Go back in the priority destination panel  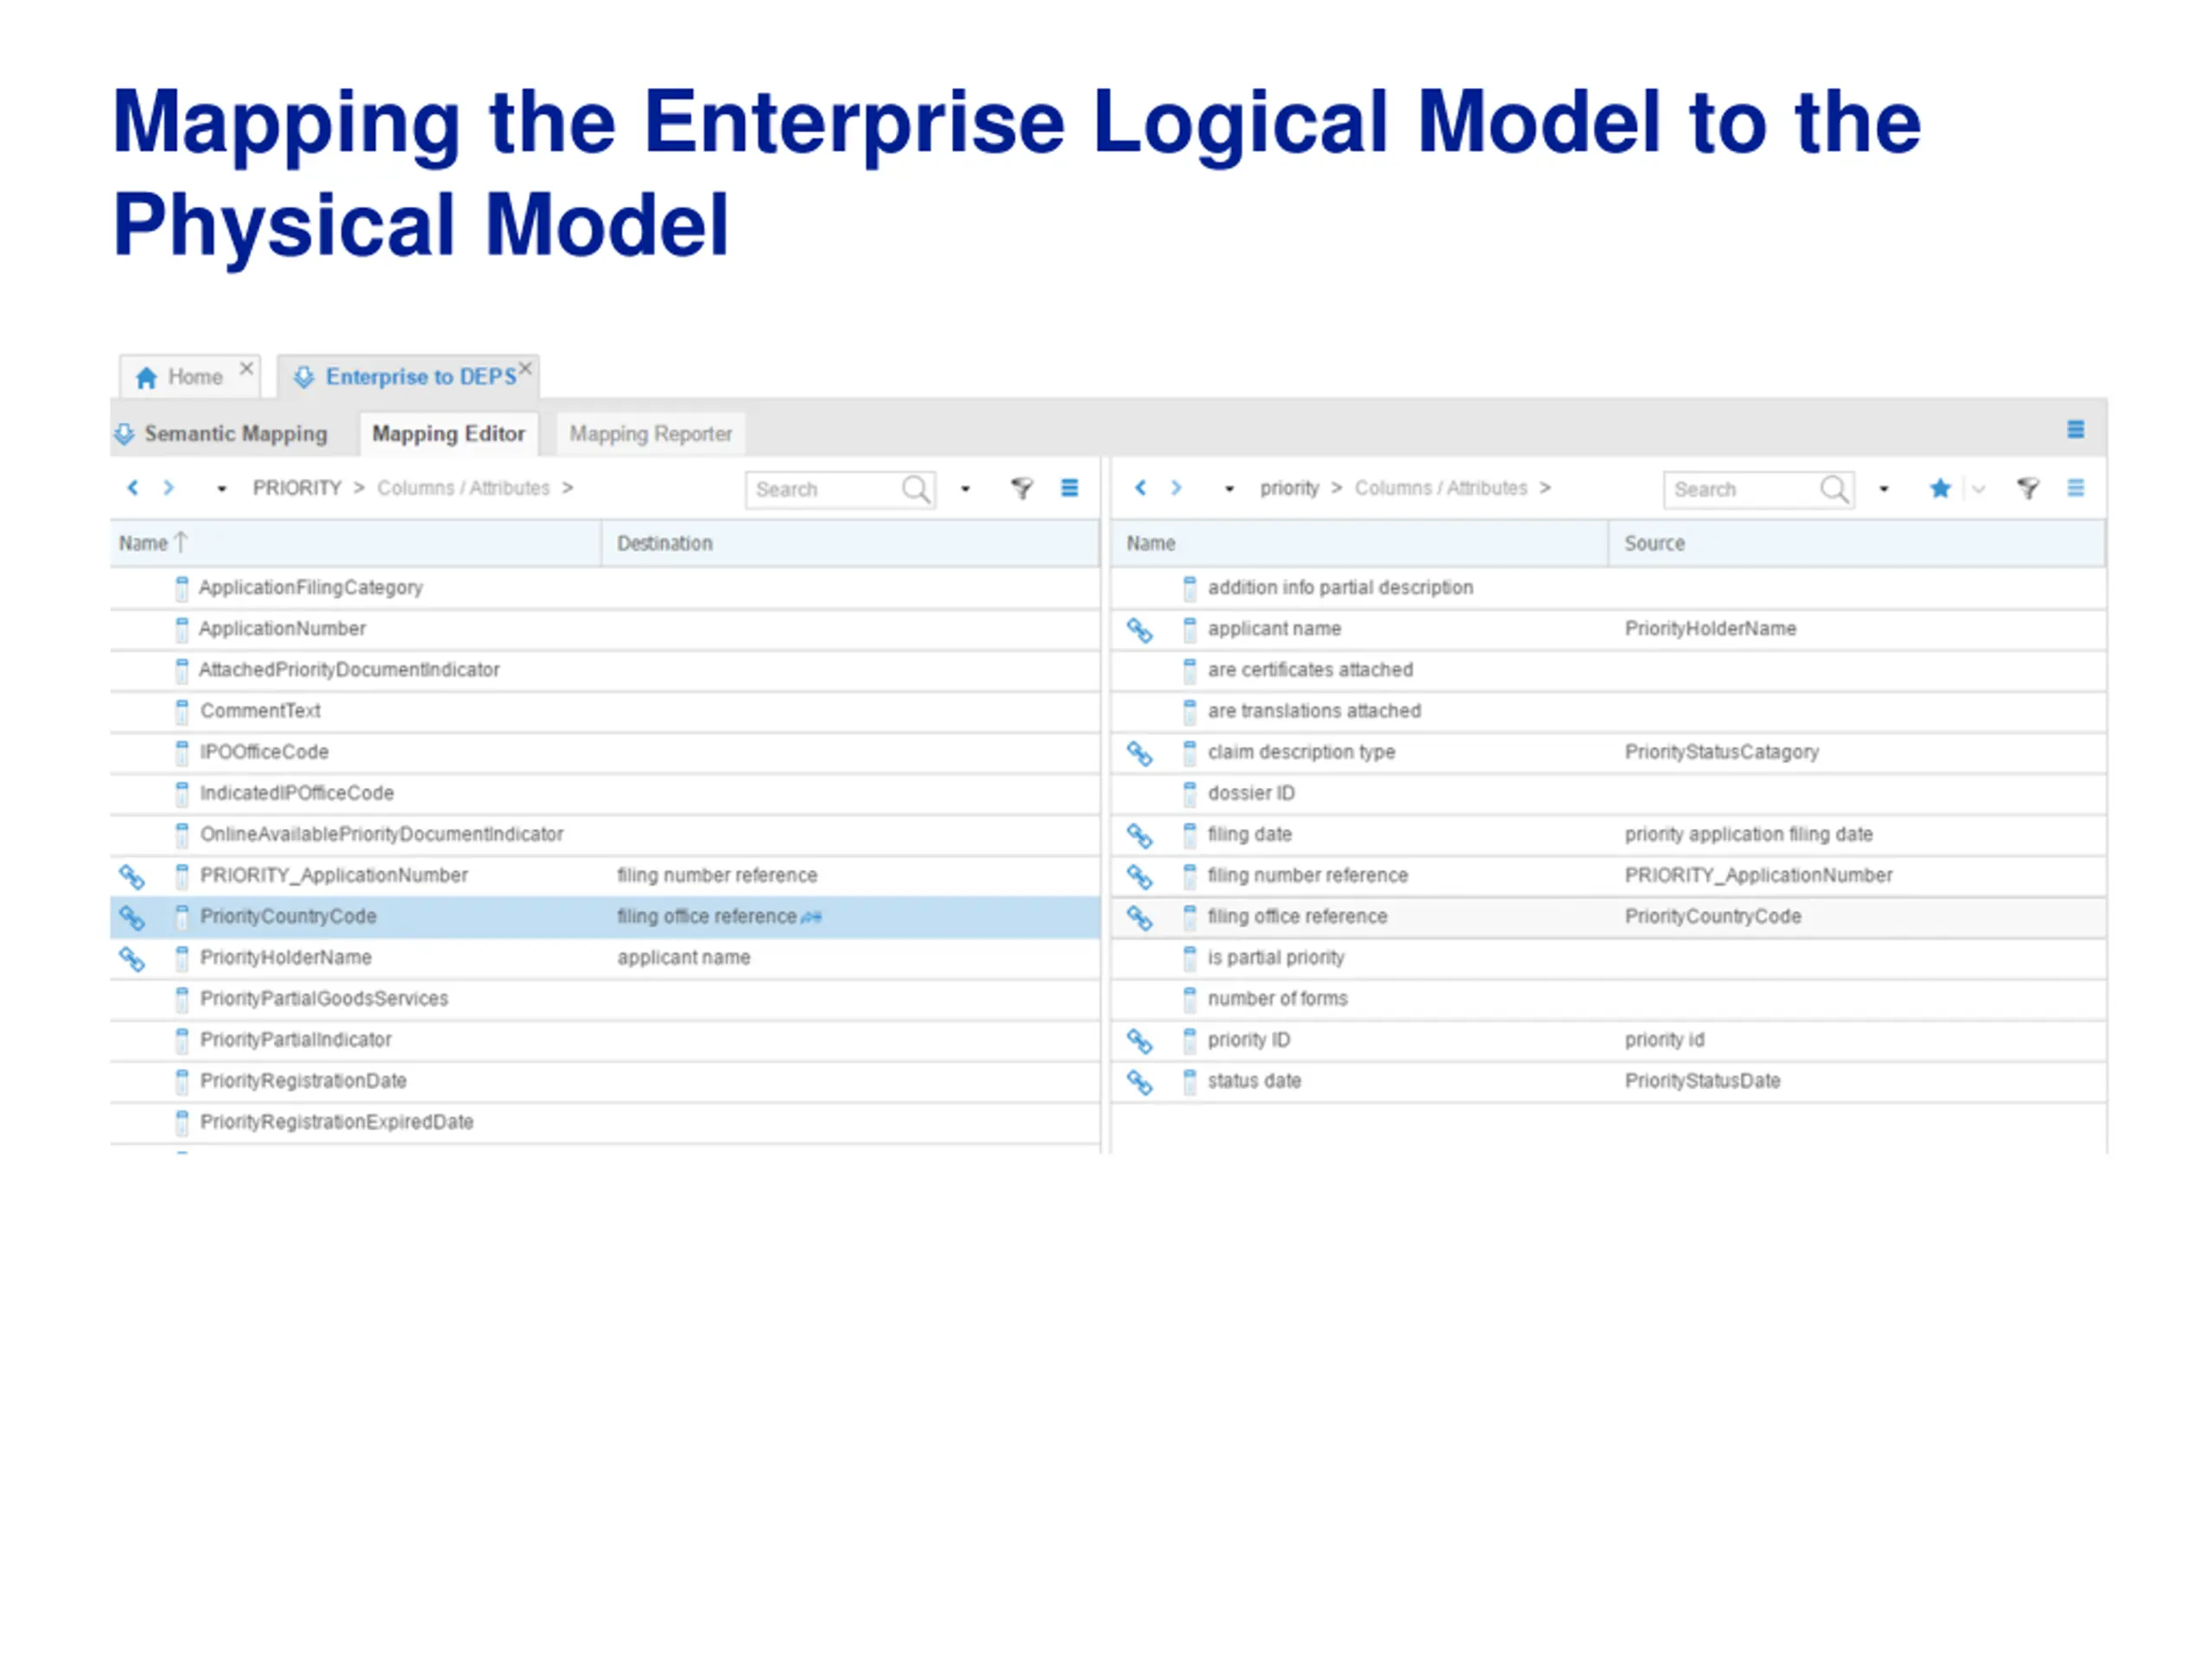click(x=1140, y=487)
